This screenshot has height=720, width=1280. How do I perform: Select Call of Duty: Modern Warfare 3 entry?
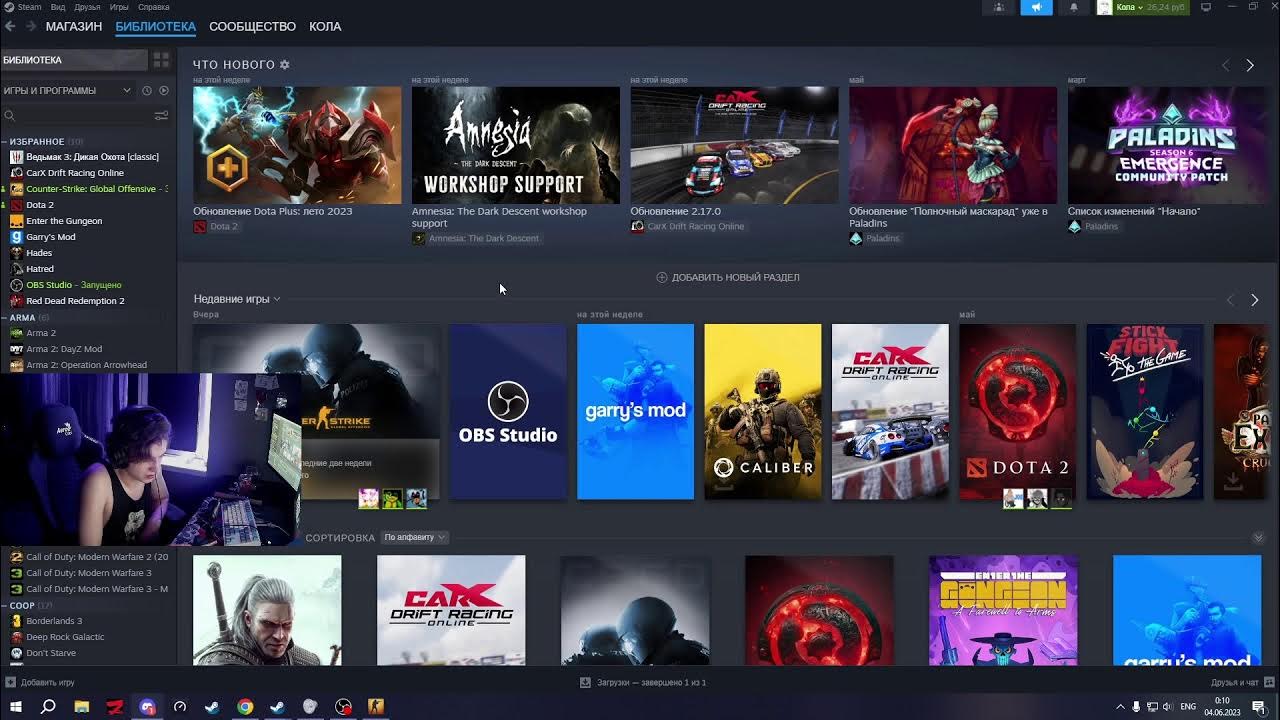(88, 573)
